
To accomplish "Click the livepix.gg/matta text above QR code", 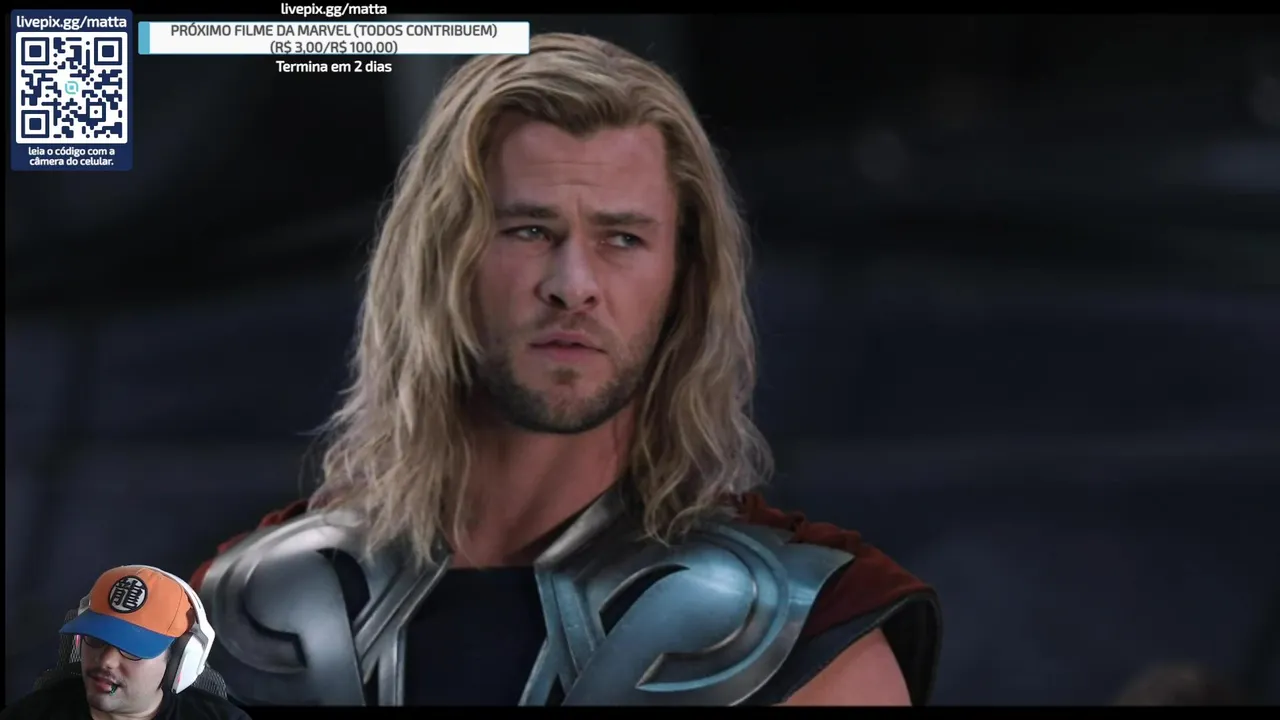I will click(x=72, y=21).
